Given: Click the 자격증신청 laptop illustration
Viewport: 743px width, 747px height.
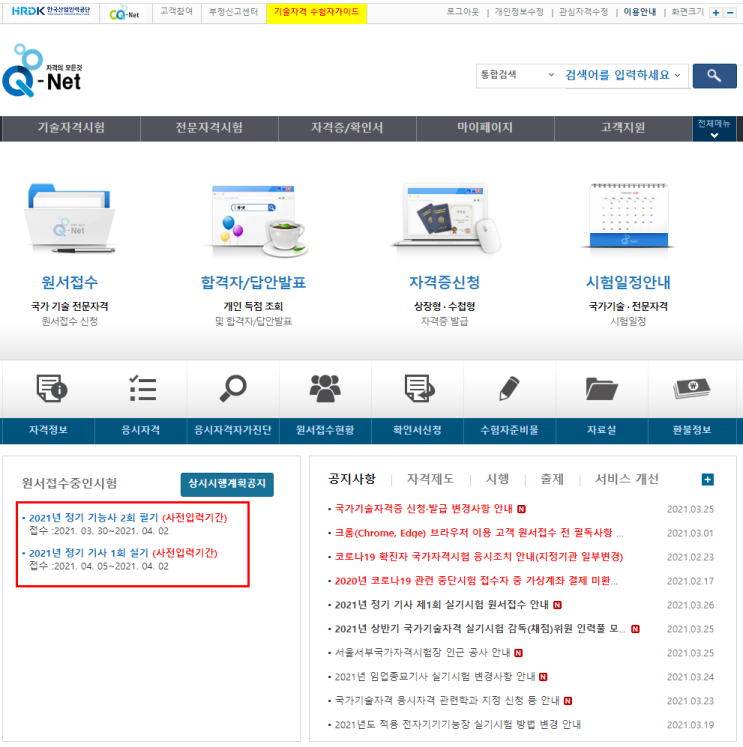Looking at the screenshot, I should (x=445, y=218).
